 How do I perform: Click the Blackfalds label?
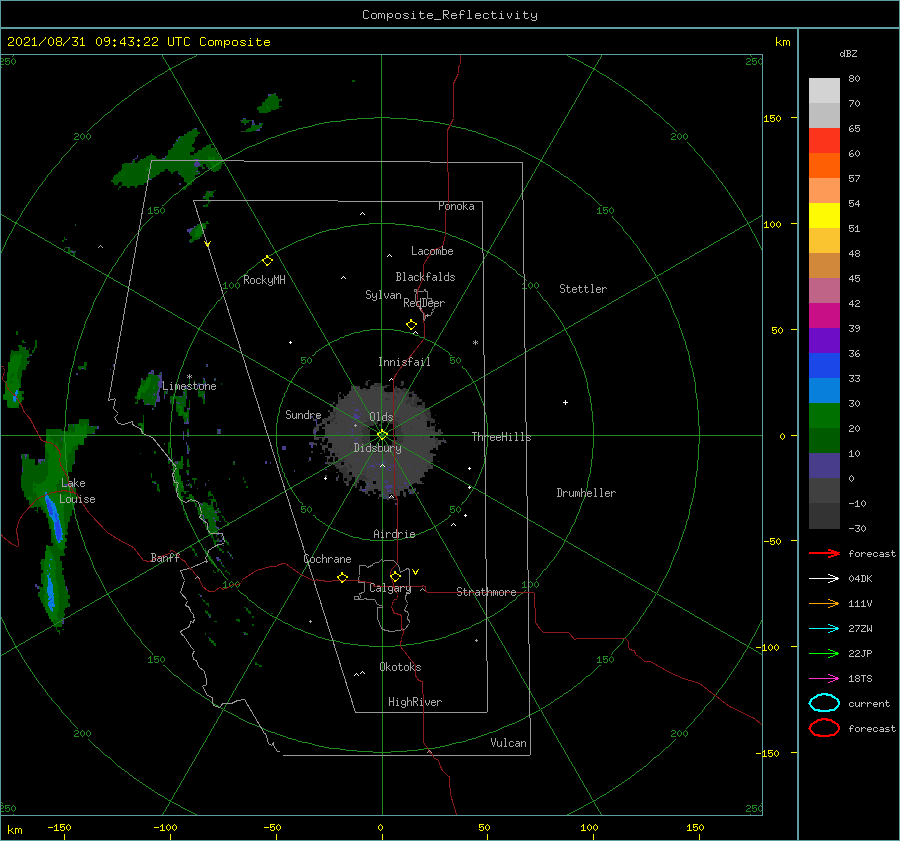tap(425, 277)
